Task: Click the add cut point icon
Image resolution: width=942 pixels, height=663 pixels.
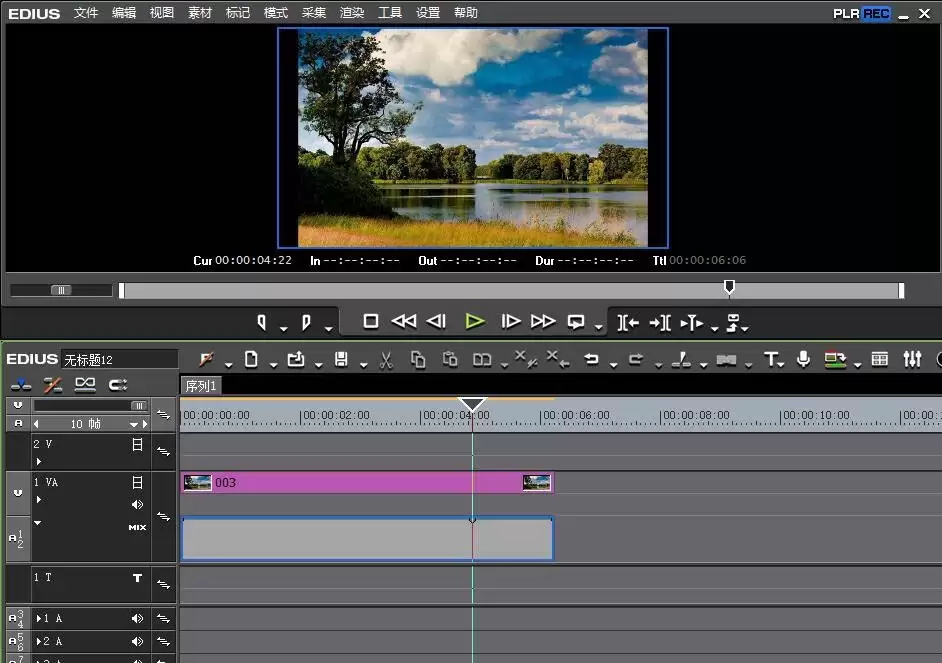Action: pos(681,359)
